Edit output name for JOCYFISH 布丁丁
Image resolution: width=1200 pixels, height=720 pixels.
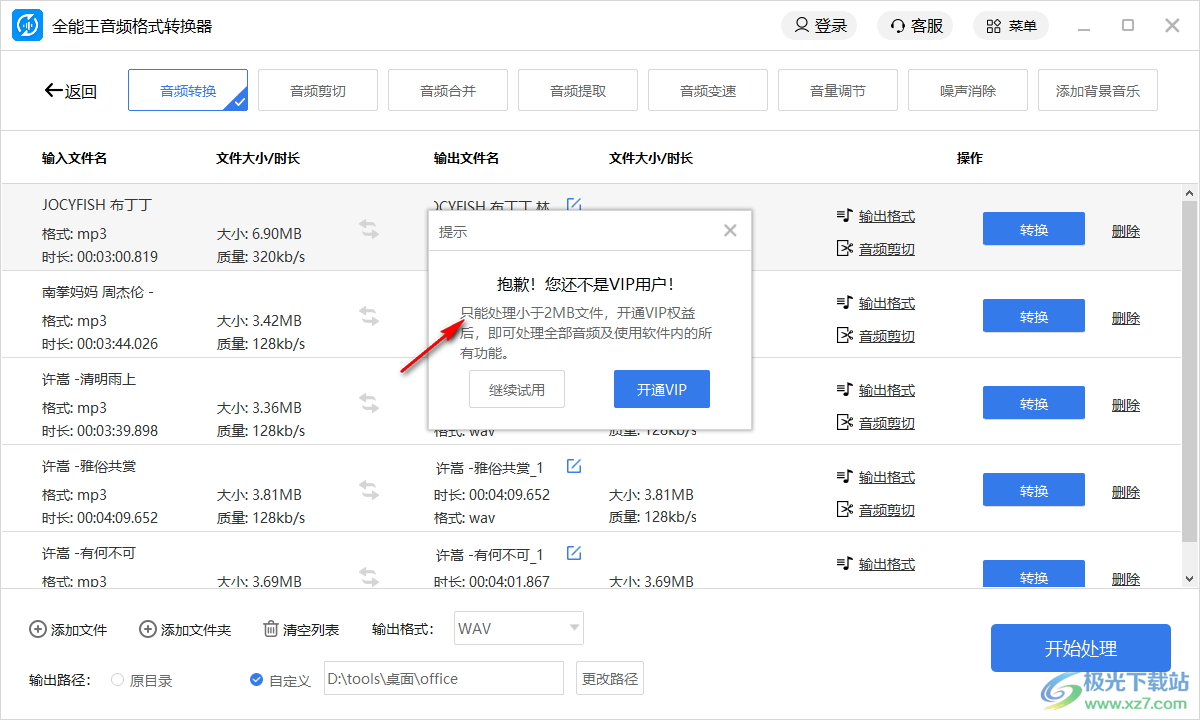(574, 205)
